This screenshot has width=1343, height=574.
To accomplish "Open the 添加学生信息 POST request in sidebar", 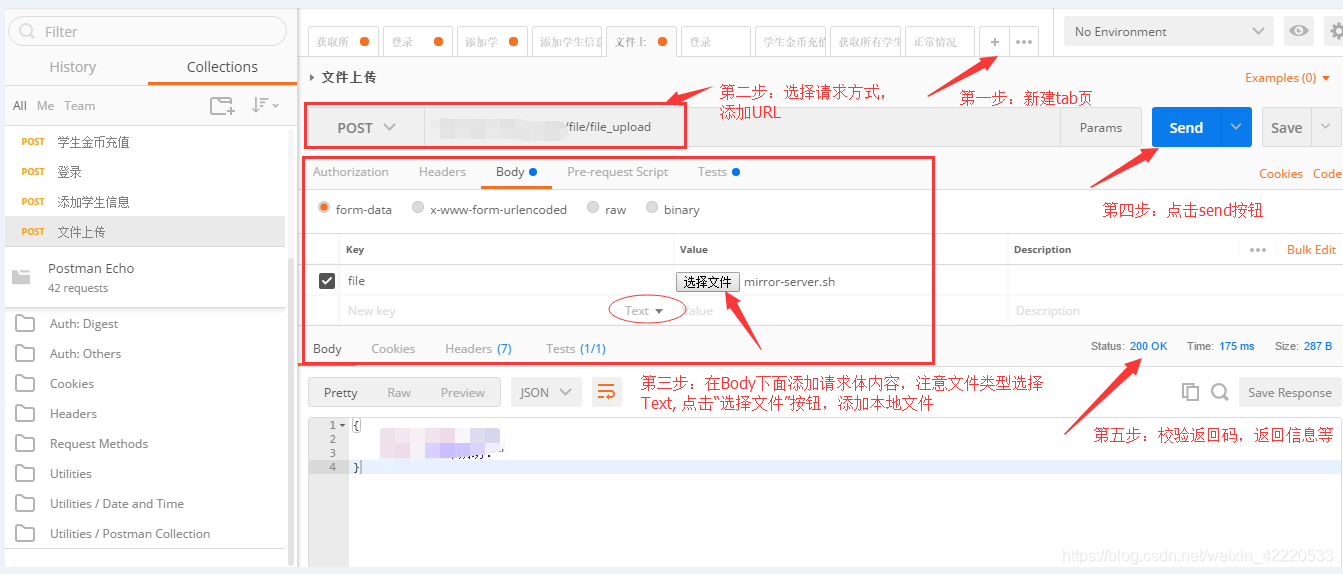I will (x=145, y=202).
